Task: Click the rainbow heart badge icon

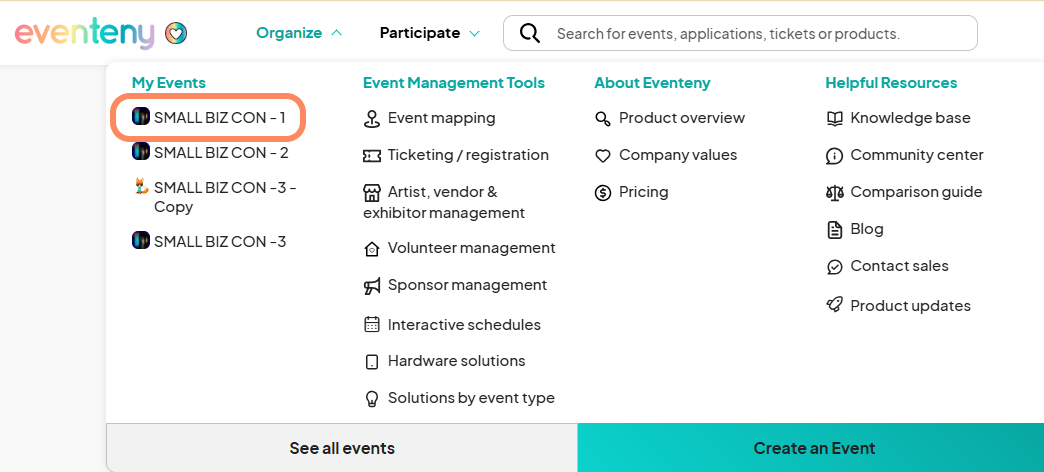Action: (x=176, y=33)
